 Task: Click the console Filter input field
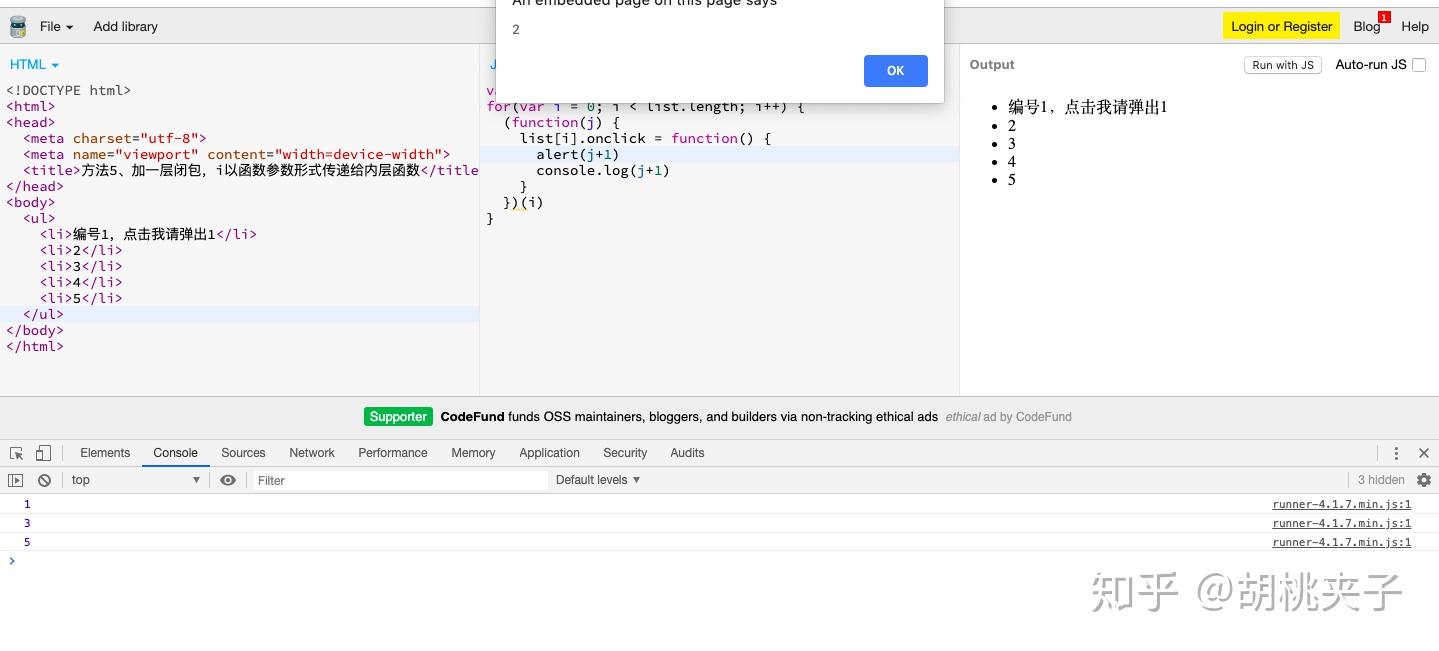400,480
